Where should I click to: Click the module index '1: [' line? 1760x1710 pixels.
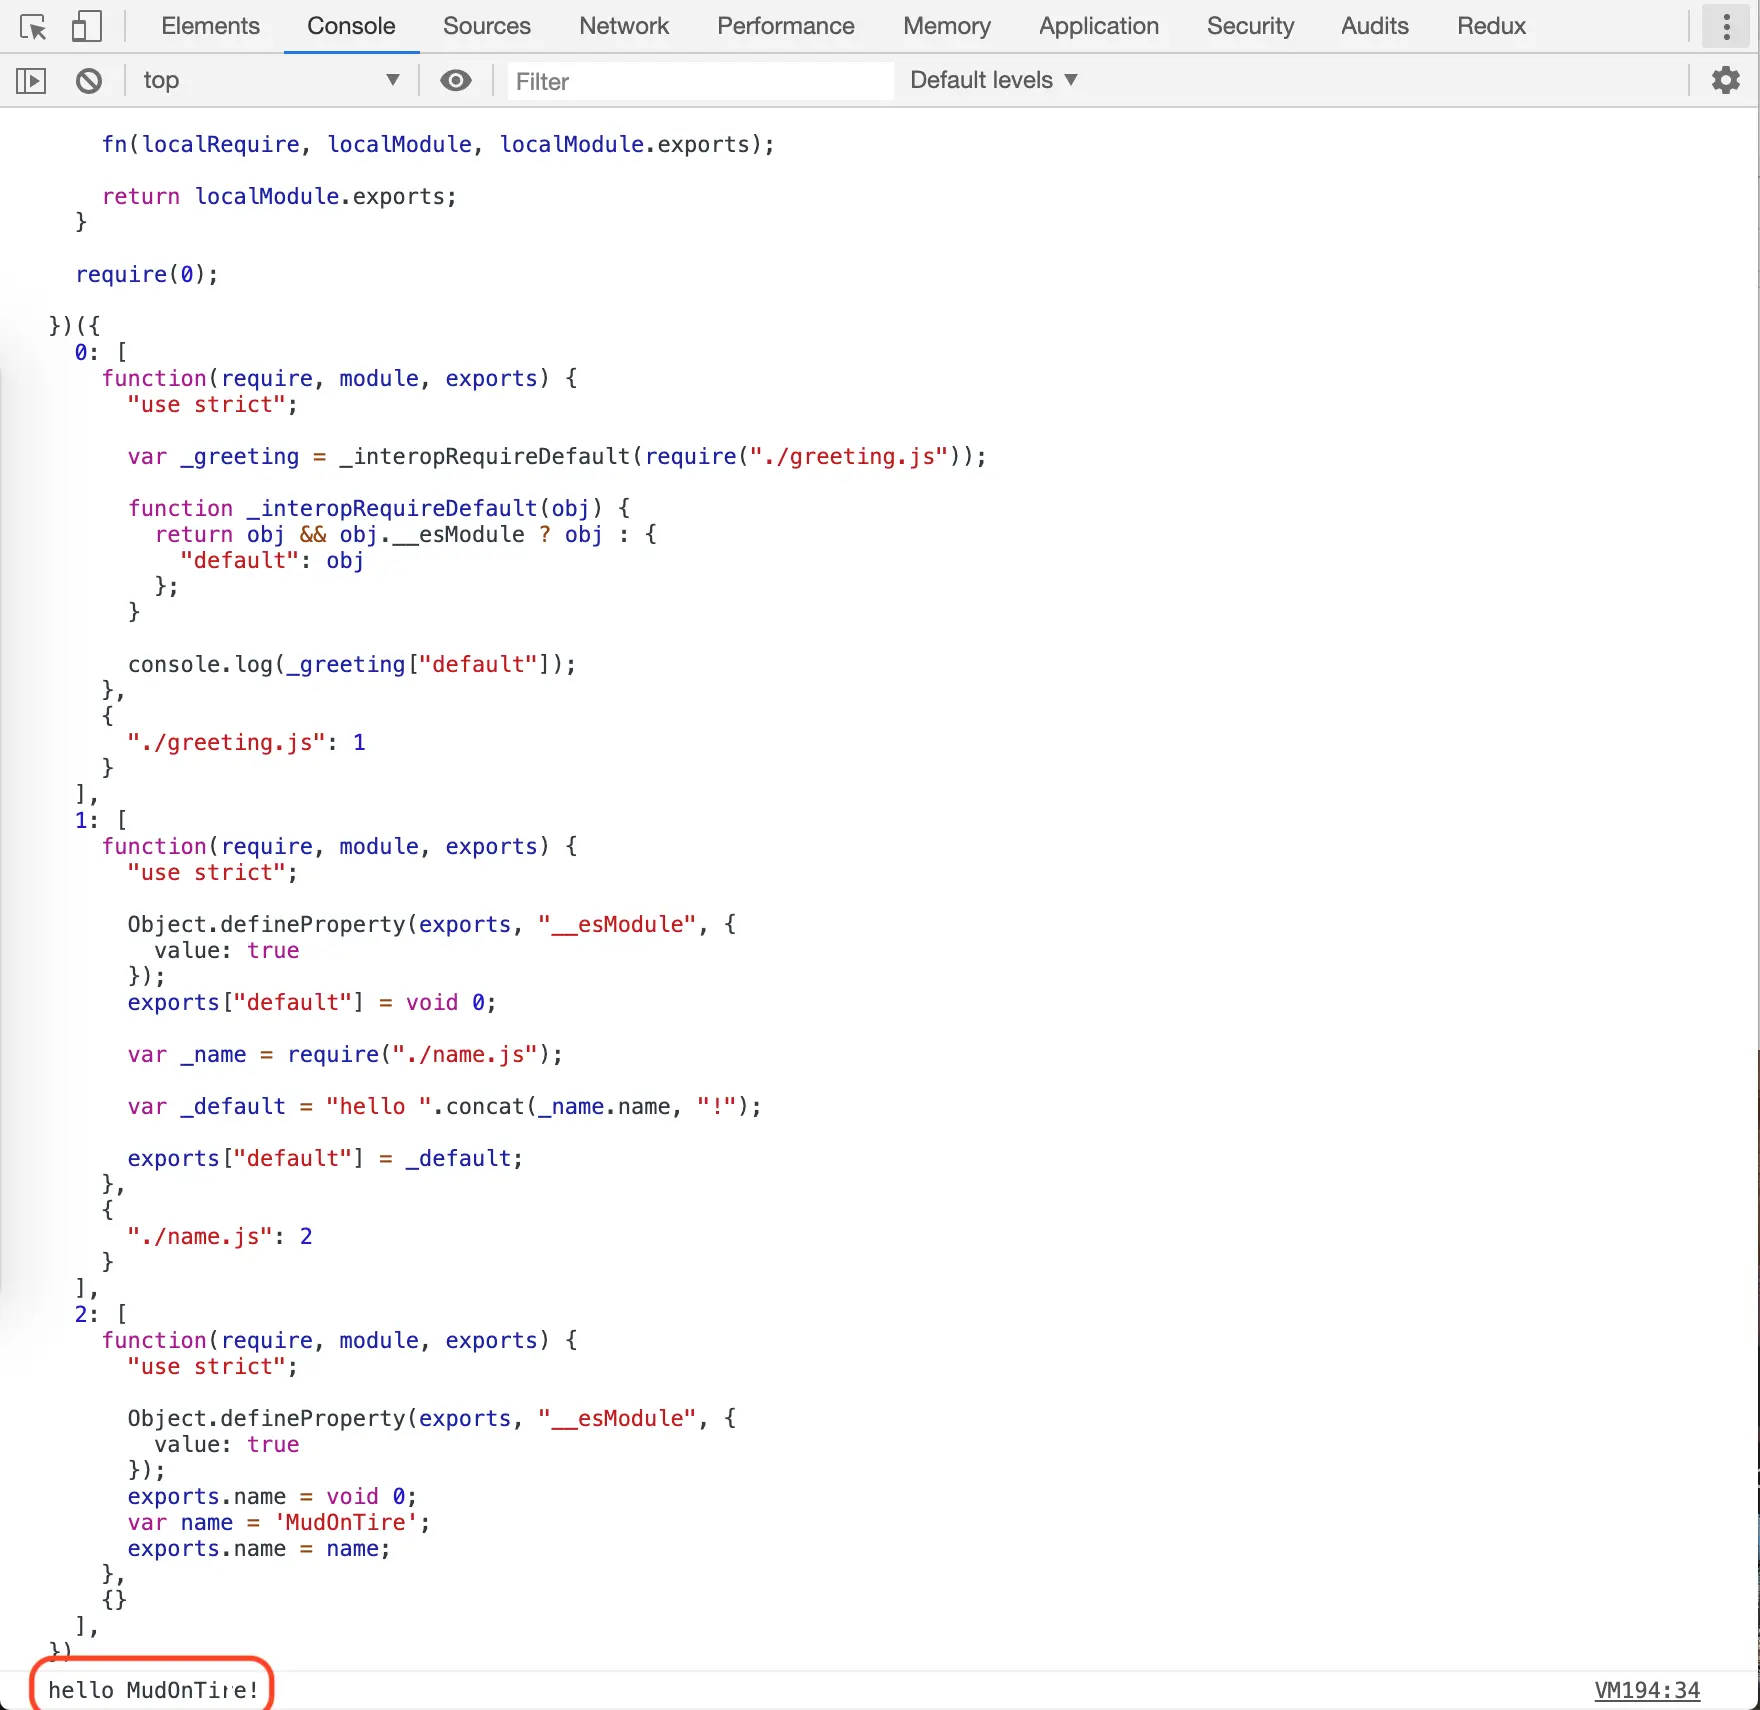(101, 820)
